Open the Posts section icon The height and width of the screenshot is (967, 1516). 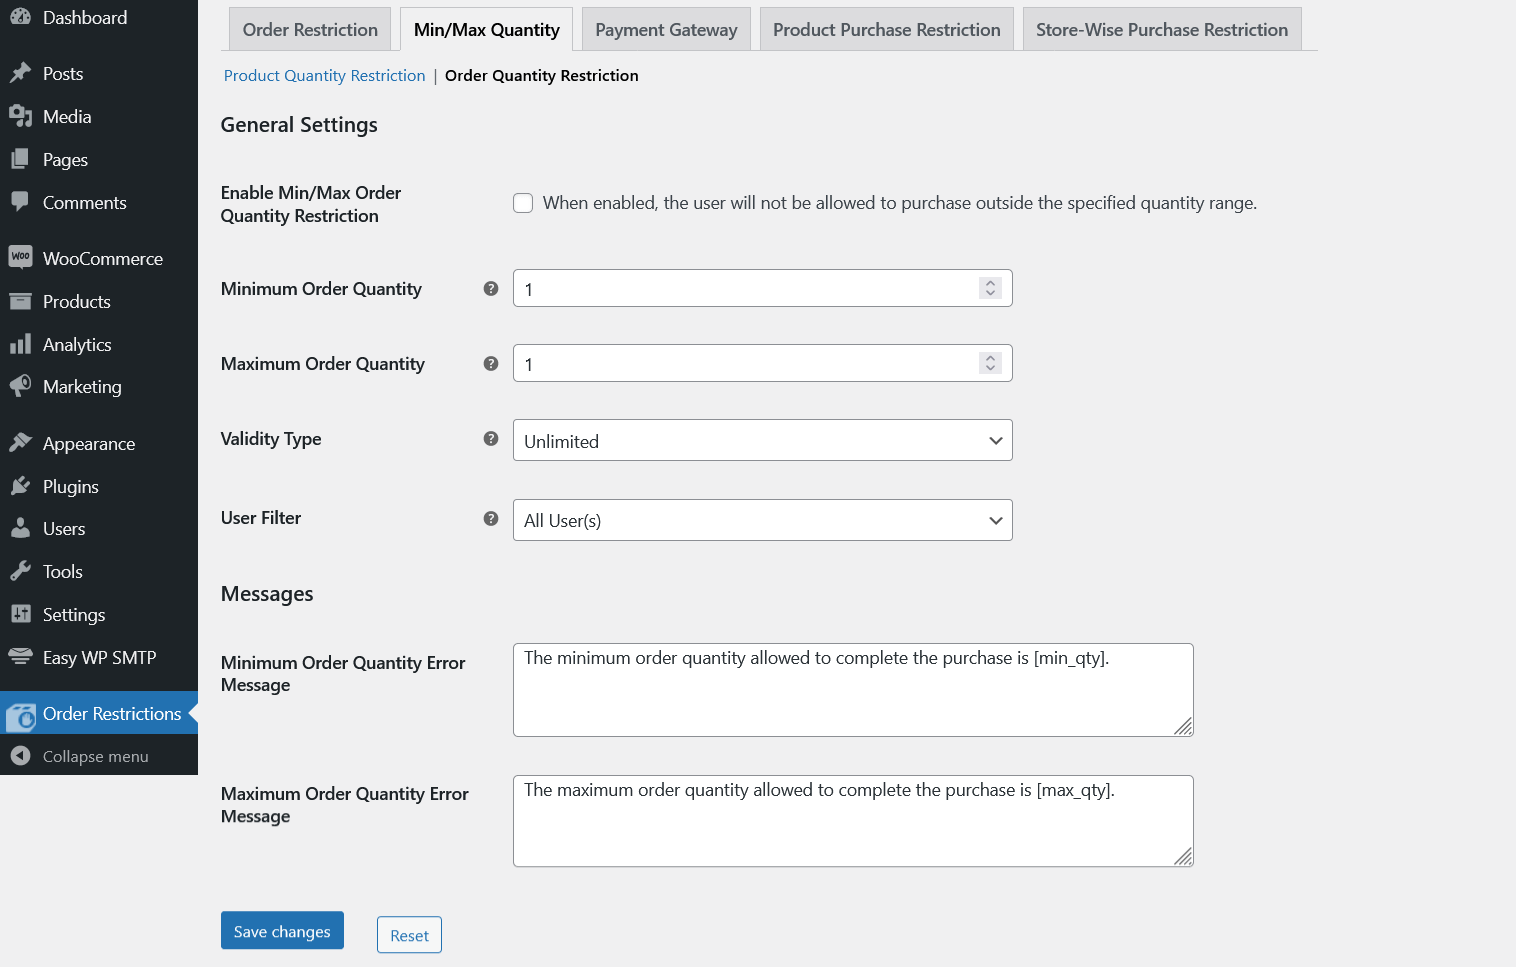pos(22,72)
